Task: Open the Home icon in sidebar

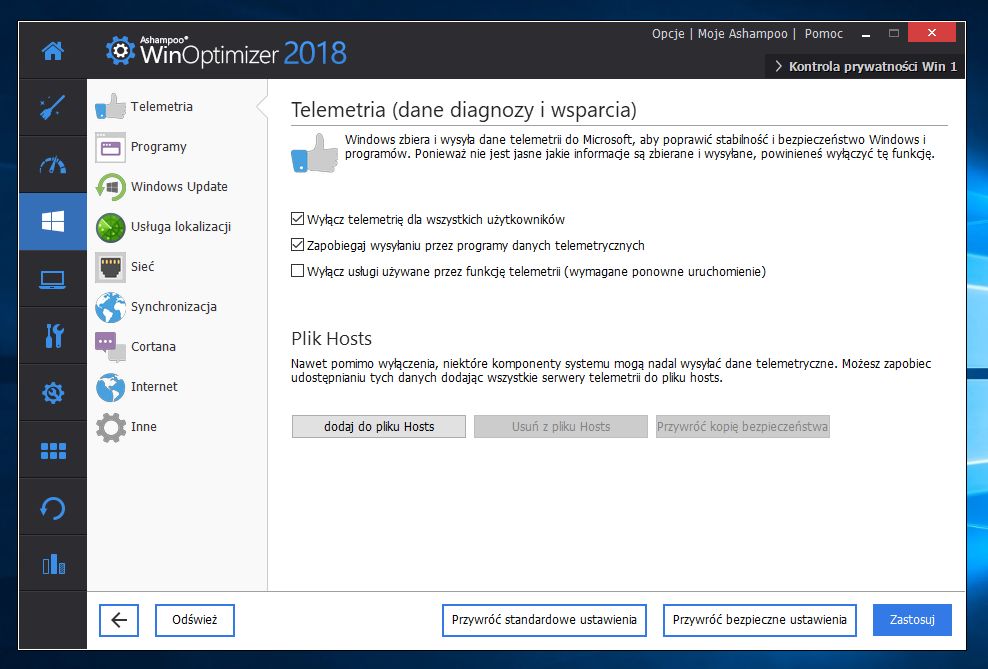Action: (x=53, y=50)
